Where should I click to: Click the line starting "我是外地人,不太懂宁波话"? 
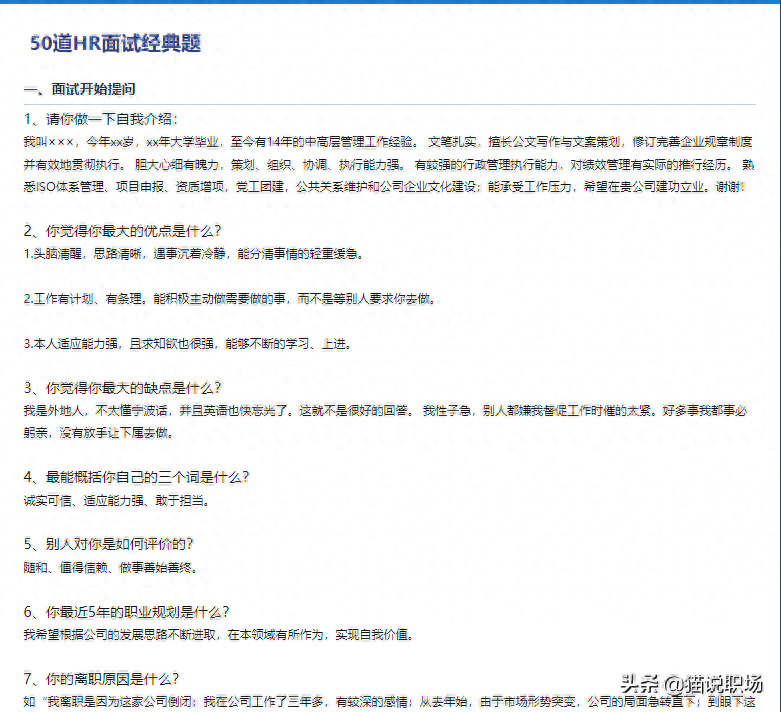point(385,411)
